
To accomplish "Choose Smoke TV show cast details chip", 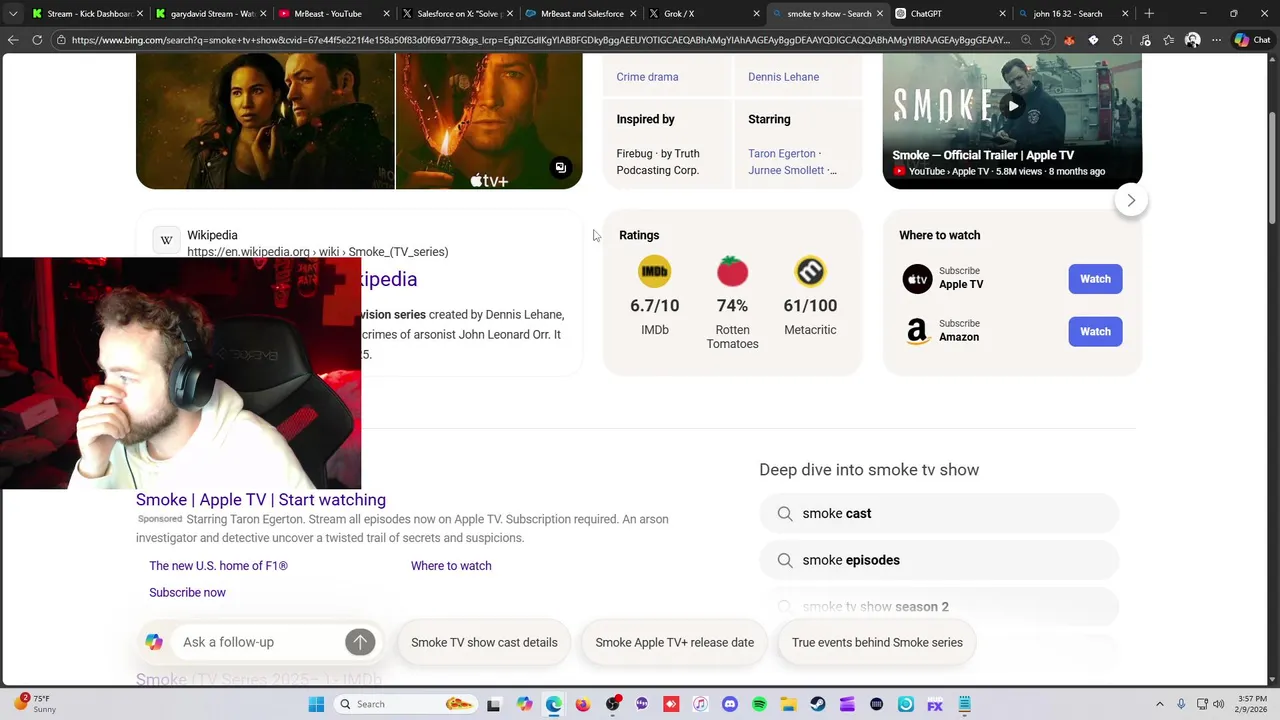I will tap(484, 642).
